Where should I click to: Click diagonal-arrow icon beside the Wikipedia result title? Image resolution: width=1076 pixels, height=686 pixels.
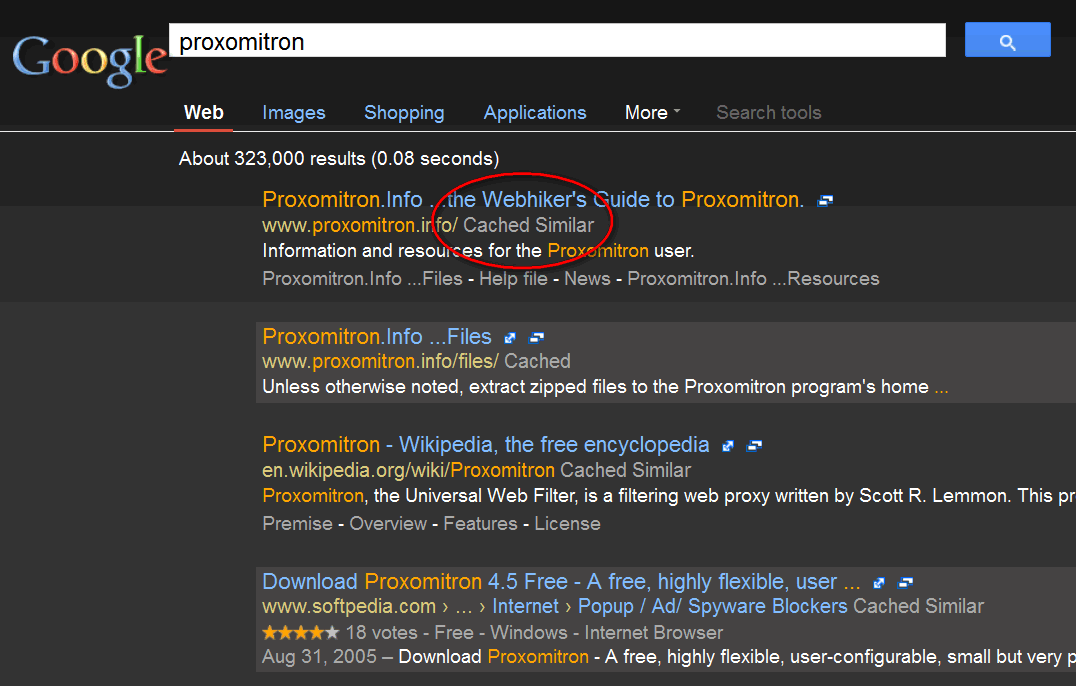[728, 446]
